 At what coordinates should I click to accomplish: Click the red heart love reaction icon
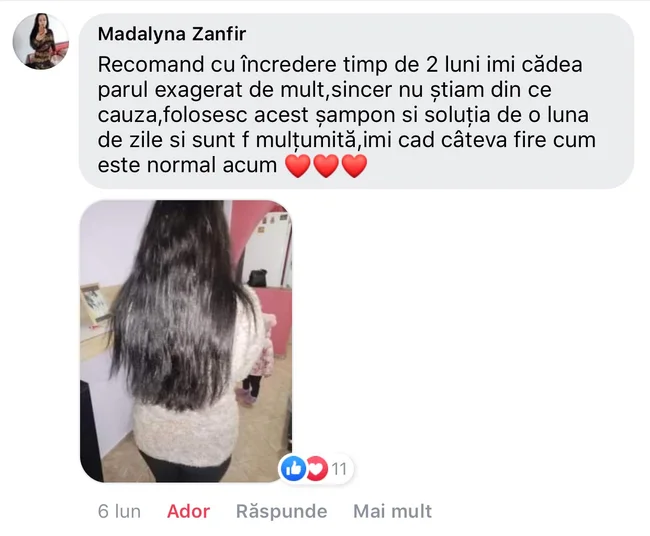click(x=316, y=468)
